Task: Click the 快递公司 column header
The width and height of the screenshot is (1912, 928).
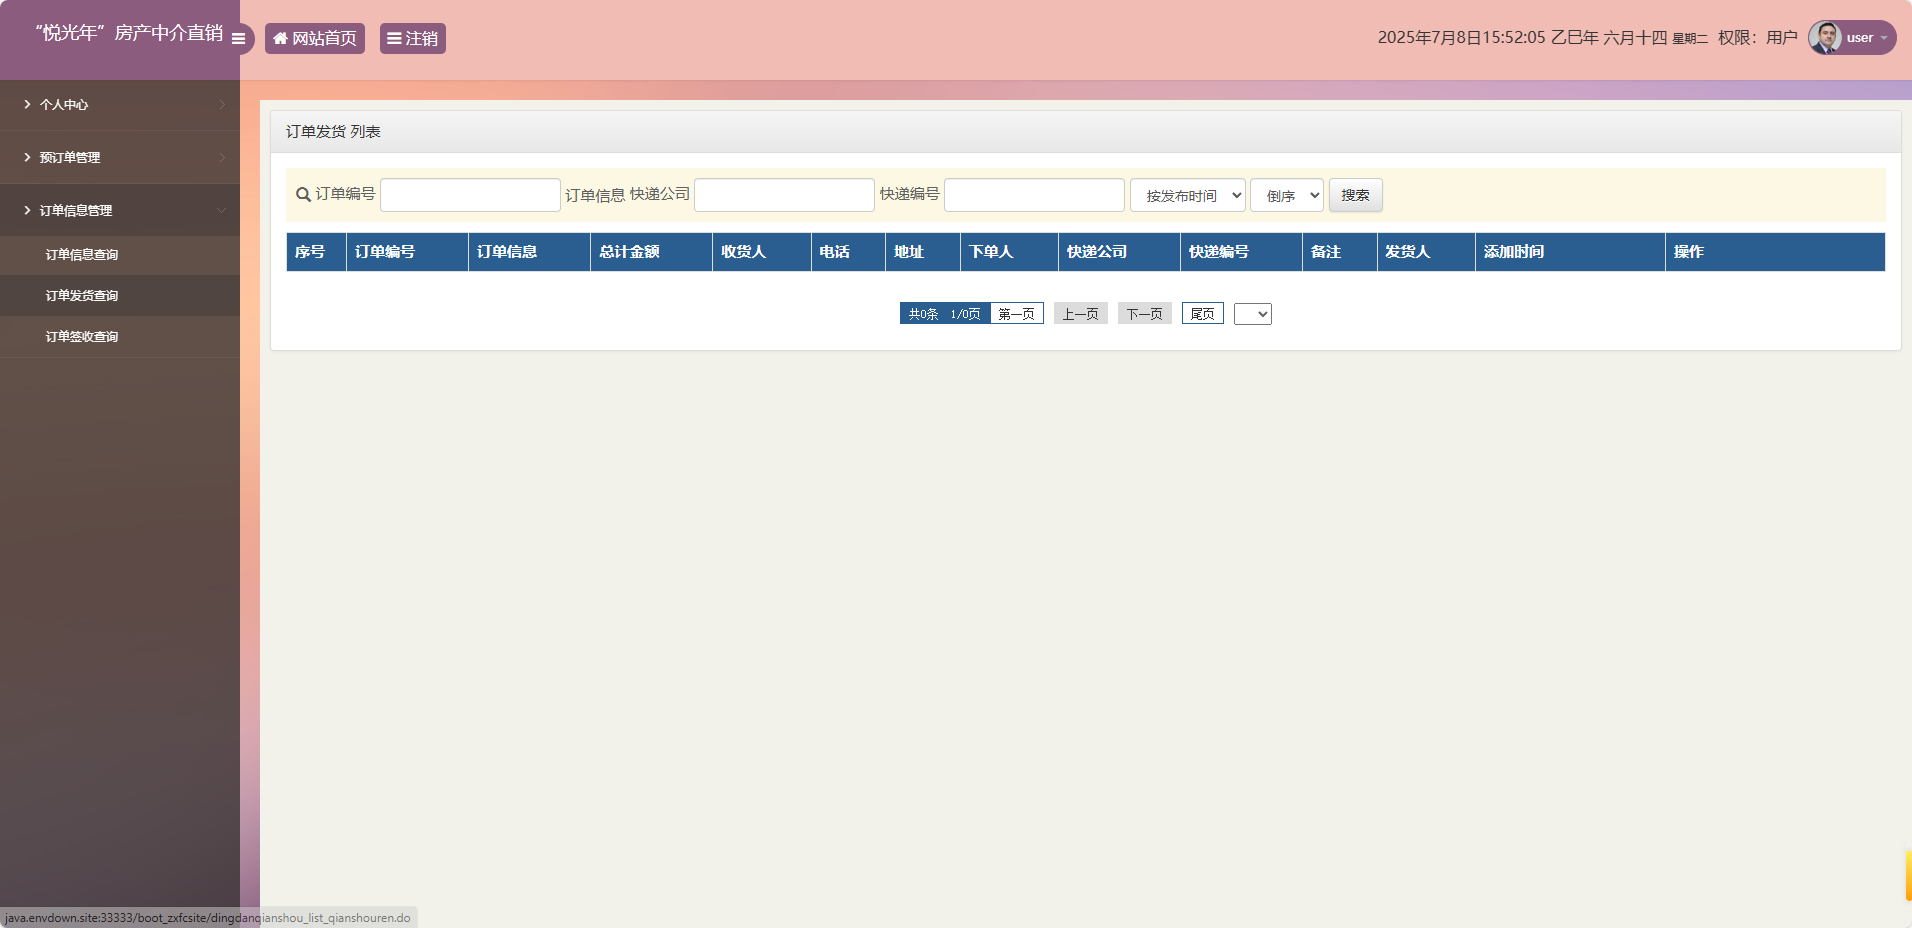Action: [1119, 252]
